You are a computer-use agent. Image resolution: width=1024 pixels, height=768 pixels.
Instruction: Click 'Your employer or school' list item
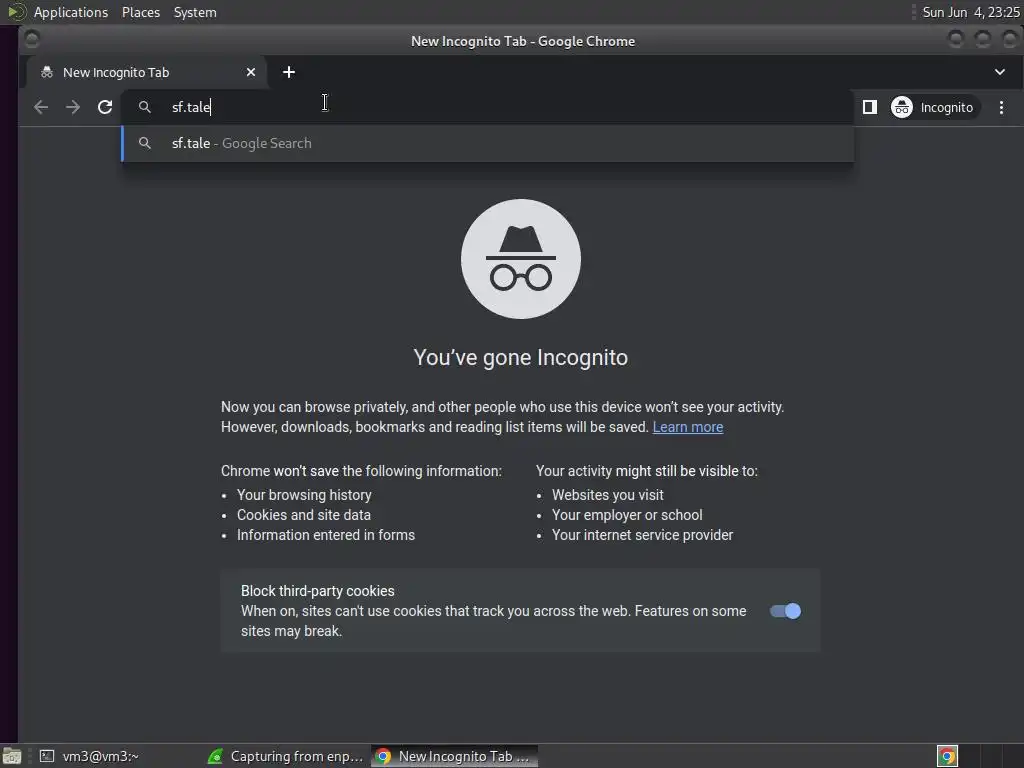point(627,515)
